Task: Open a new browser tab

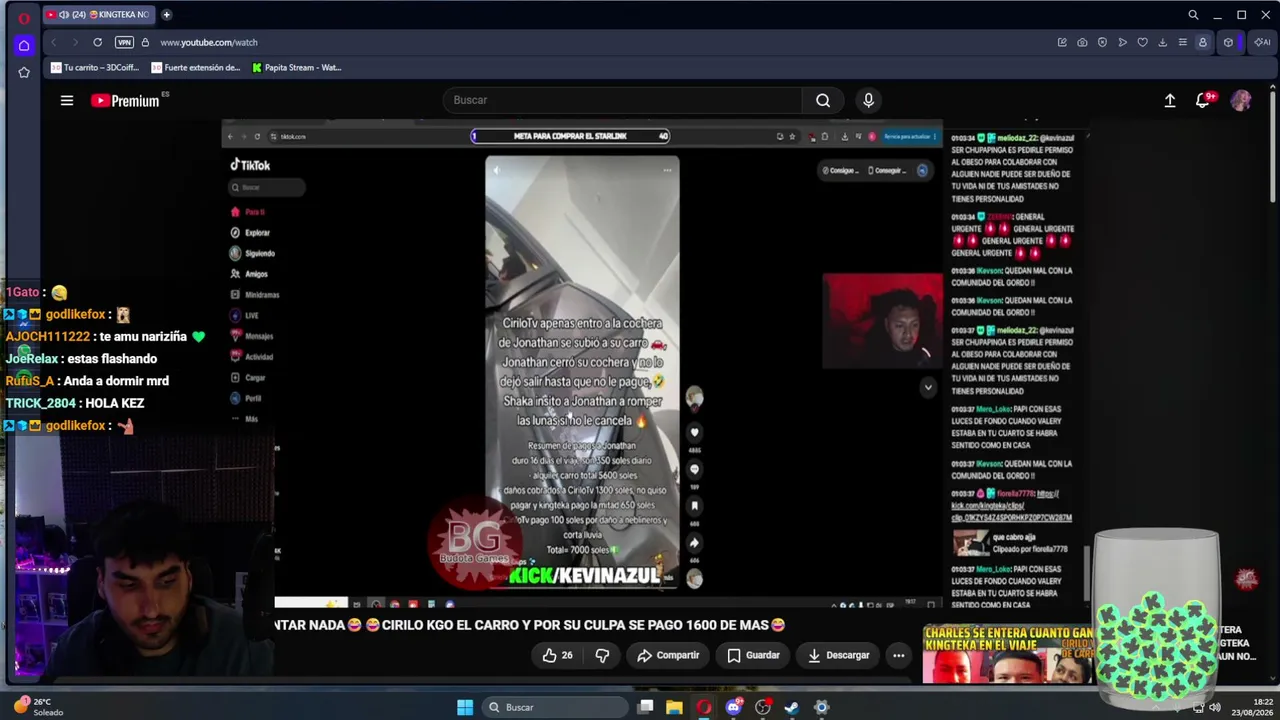Action: click(166, 15)
